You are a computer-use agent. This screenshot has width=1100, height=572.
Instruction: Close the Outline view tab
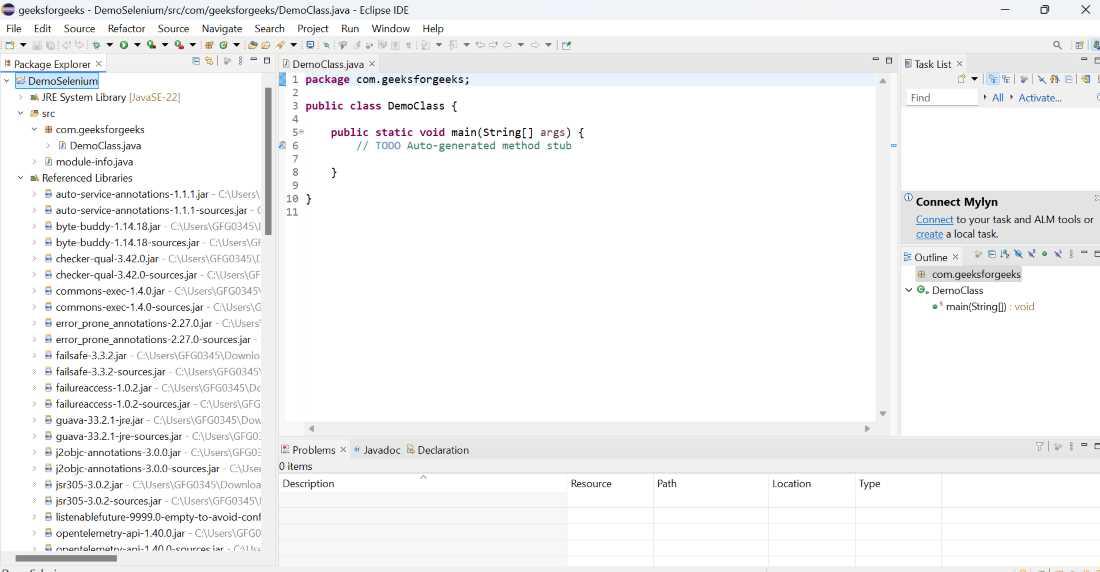tap(955, 257)
